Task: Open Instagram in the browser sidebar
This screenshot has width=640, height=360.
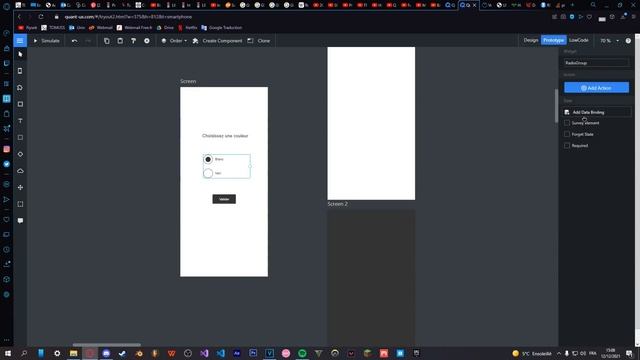Action: coord(7,149)
